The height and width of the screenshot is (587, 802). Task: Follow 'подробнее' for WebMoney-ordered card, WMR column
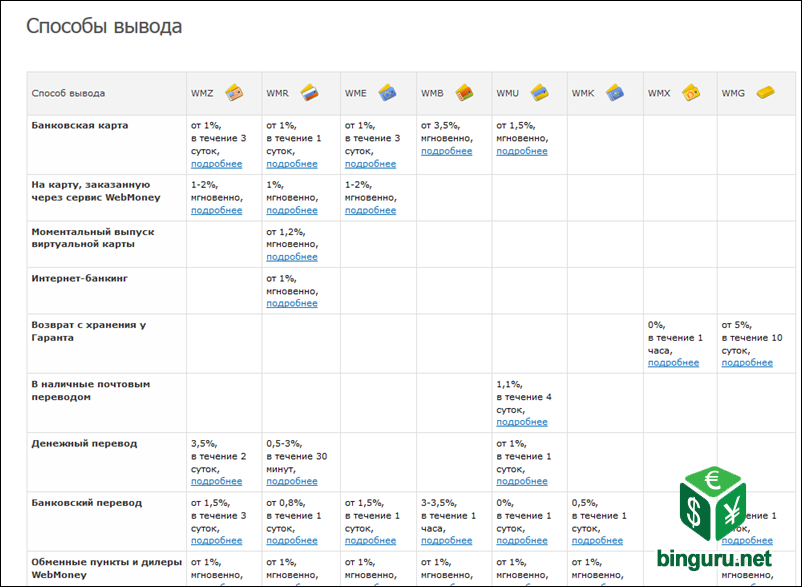(292, 211)
